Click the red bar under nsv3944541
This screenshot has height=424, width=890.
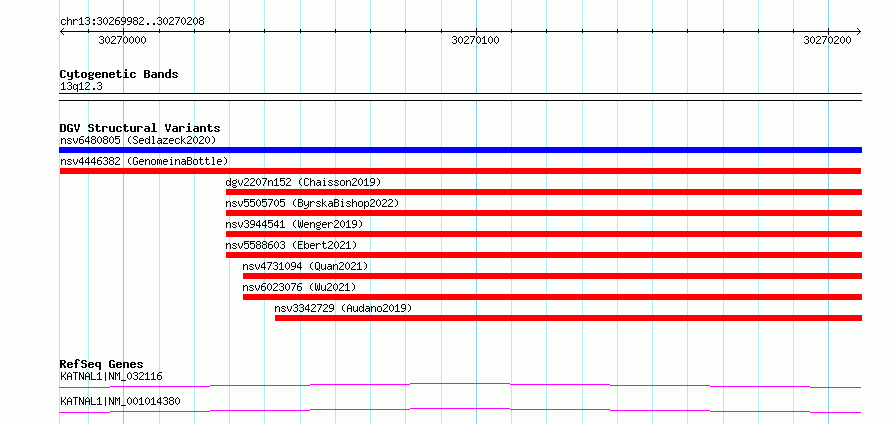544,234
